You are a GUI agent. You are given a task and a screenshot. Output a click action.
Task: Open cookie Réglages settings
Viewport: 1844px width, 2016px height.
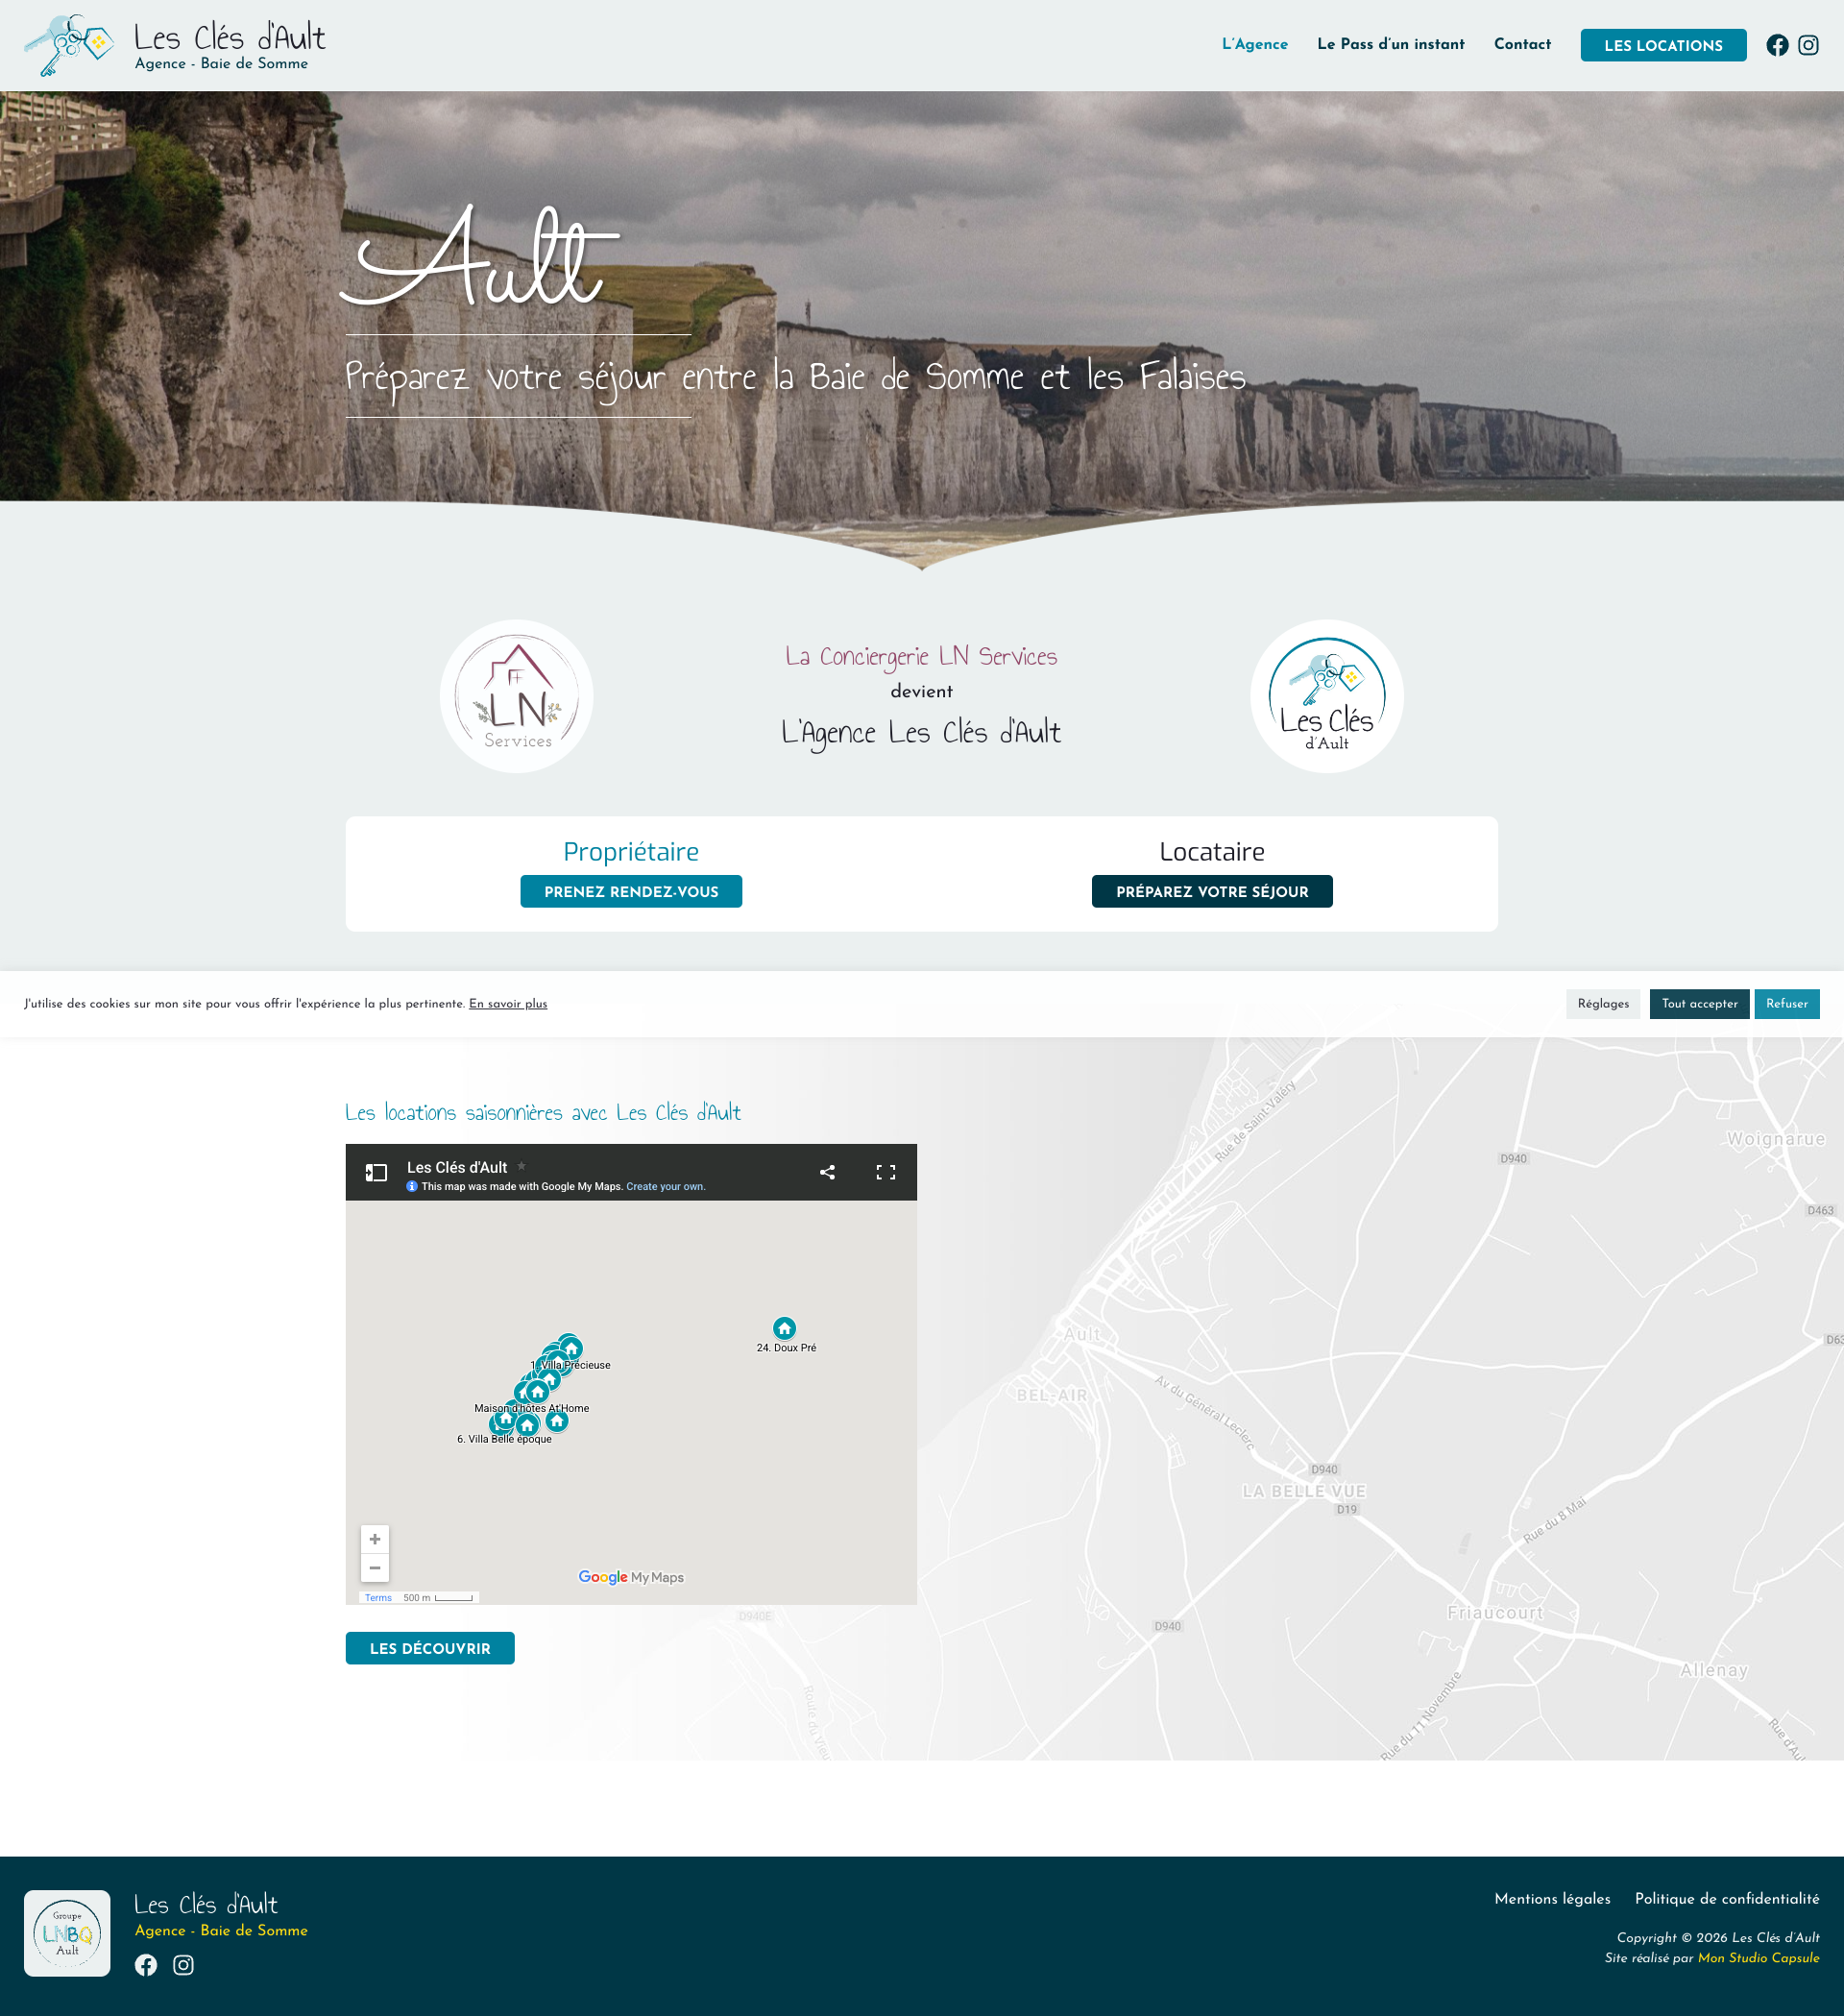tap(1603, 1004)
